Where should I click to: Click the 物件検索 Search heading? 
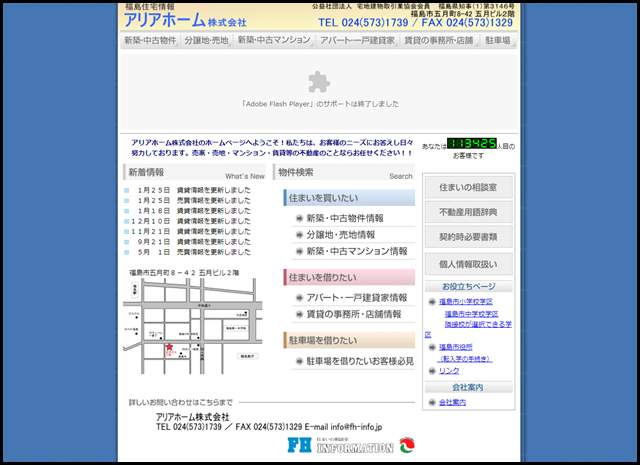click(x=344, y=172)
